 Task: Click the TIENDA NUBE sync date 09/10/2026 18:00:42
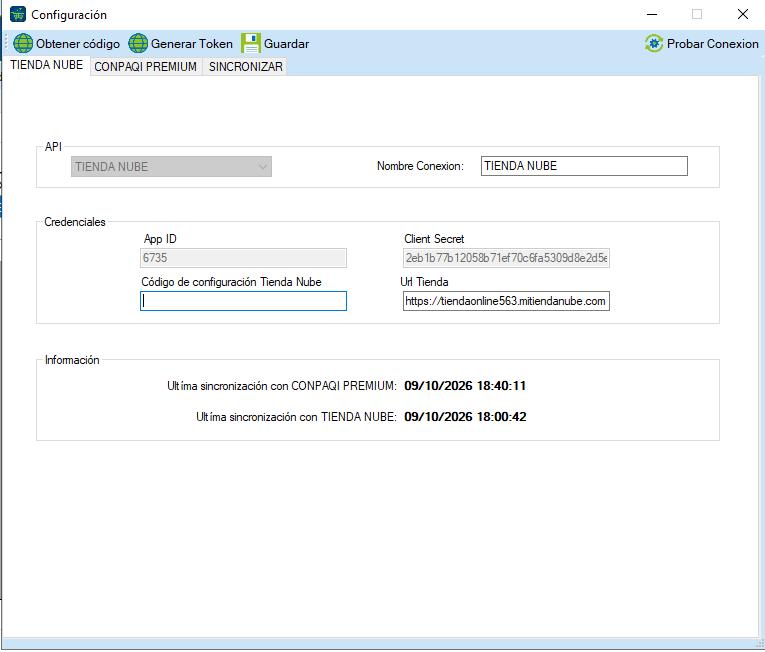tap(465, 417)
